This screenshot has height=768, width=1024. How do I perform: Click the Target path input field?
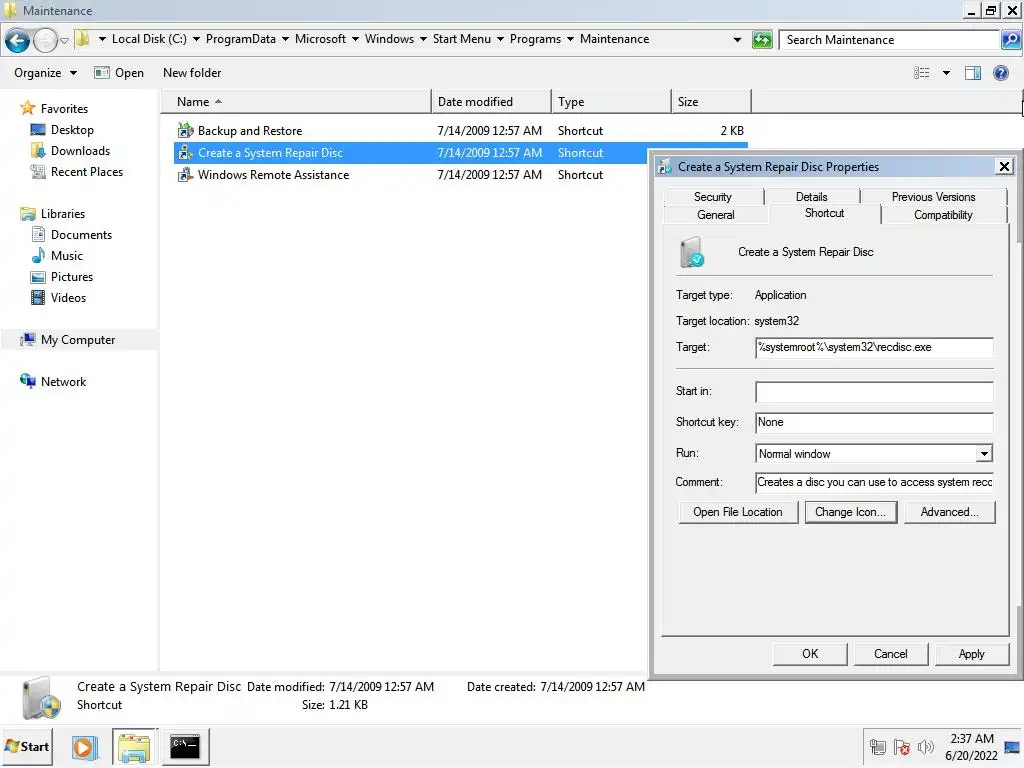click(x=874, y=347)
